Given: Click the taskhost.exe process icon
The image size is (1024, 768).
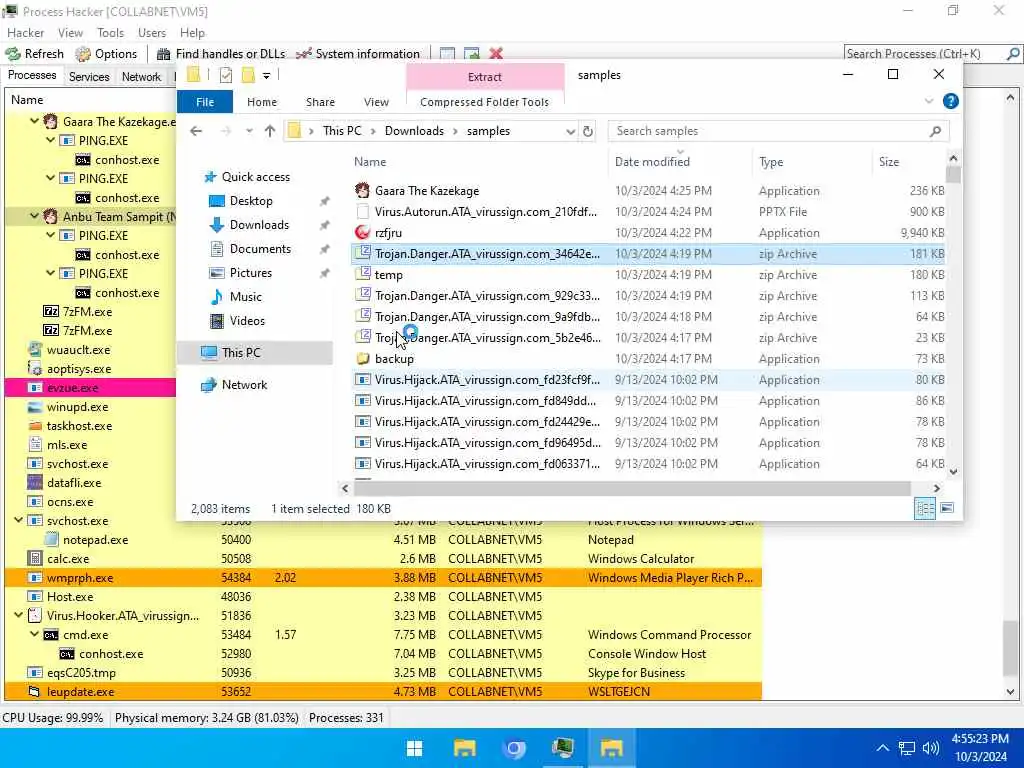Looking at the screenshot, I should (x=35, y=426).
